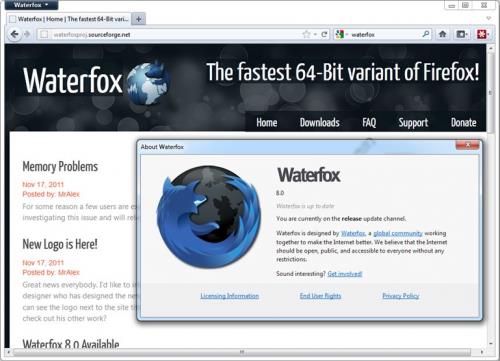Open the home page via house icon
The image size is (500, 361).
pos(442,34)
